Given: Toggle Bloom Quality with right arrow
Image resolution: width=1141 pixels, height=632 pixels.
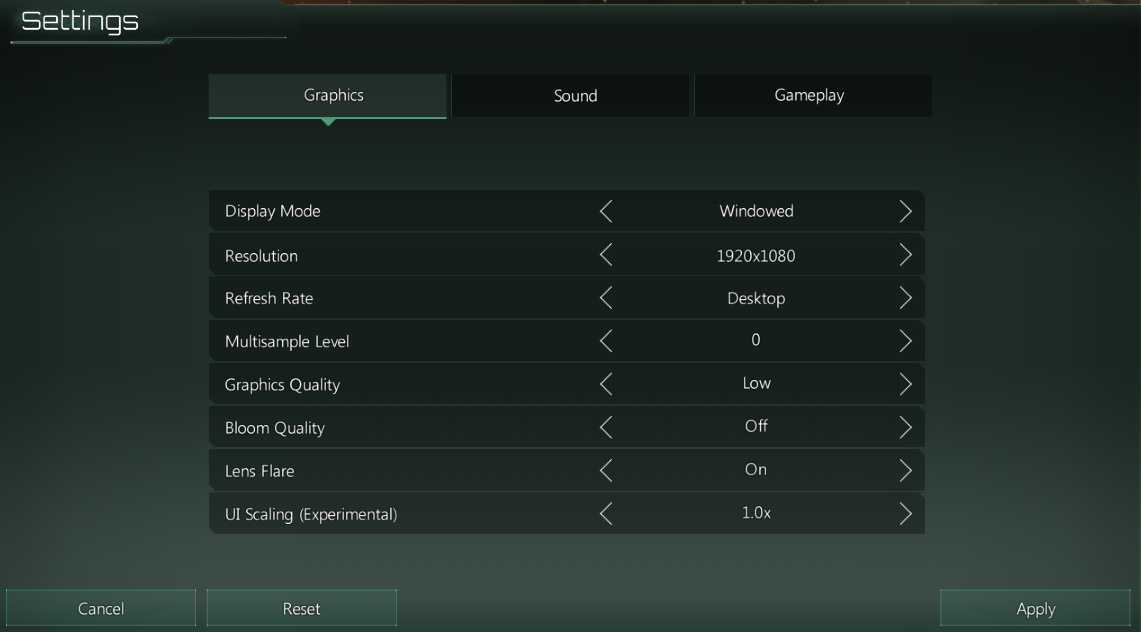Looking at the screenshot, I should pos(905,427).
